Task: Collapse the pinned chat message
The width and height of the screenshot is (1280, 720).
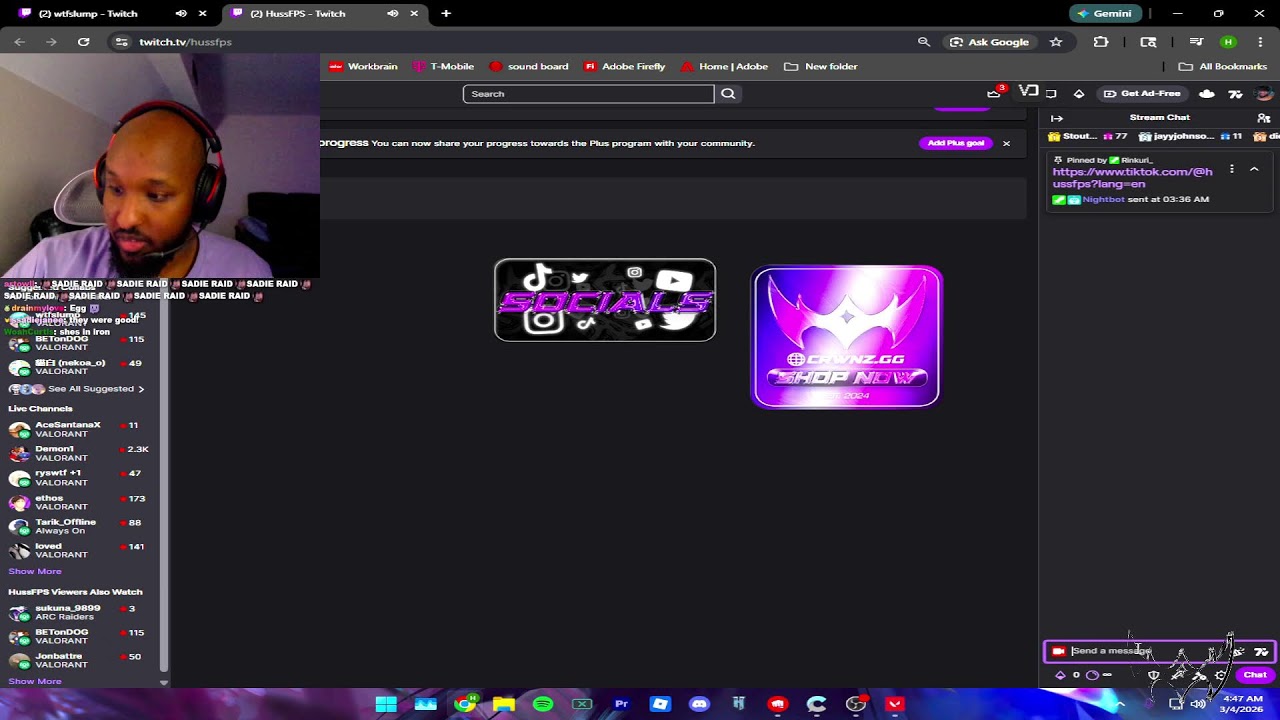Action: point(1254,169)
